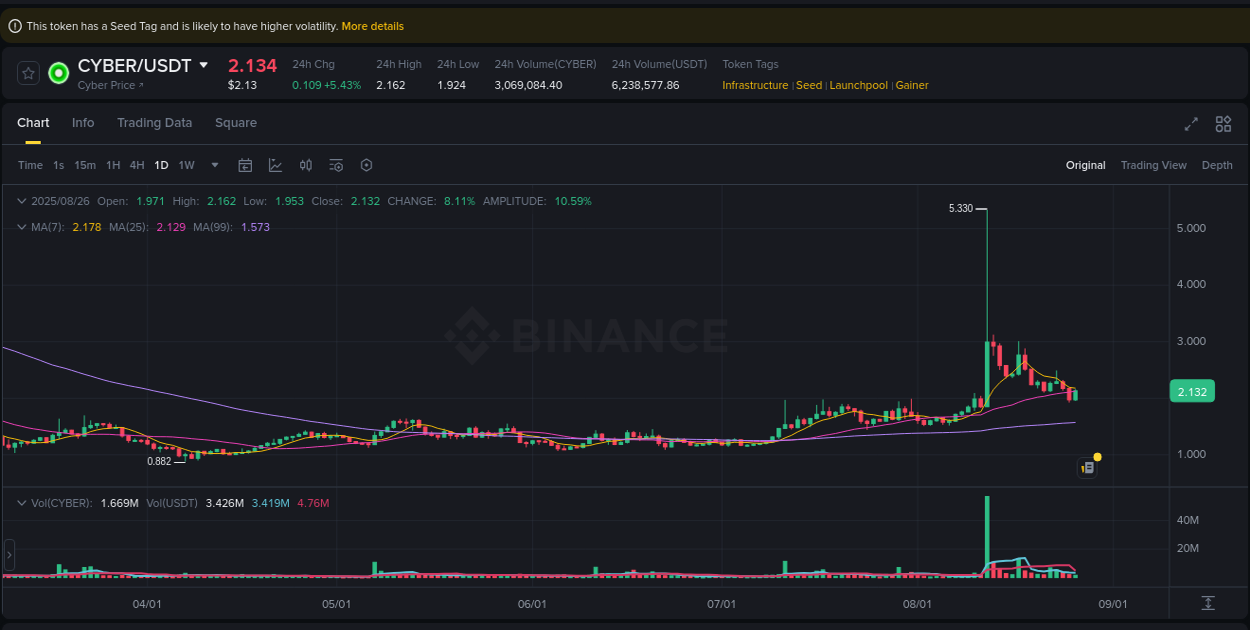Click the CYBER token logo
Image resolution: width=1250 pixels, height=630 pixels.
(x=58, y=73)
